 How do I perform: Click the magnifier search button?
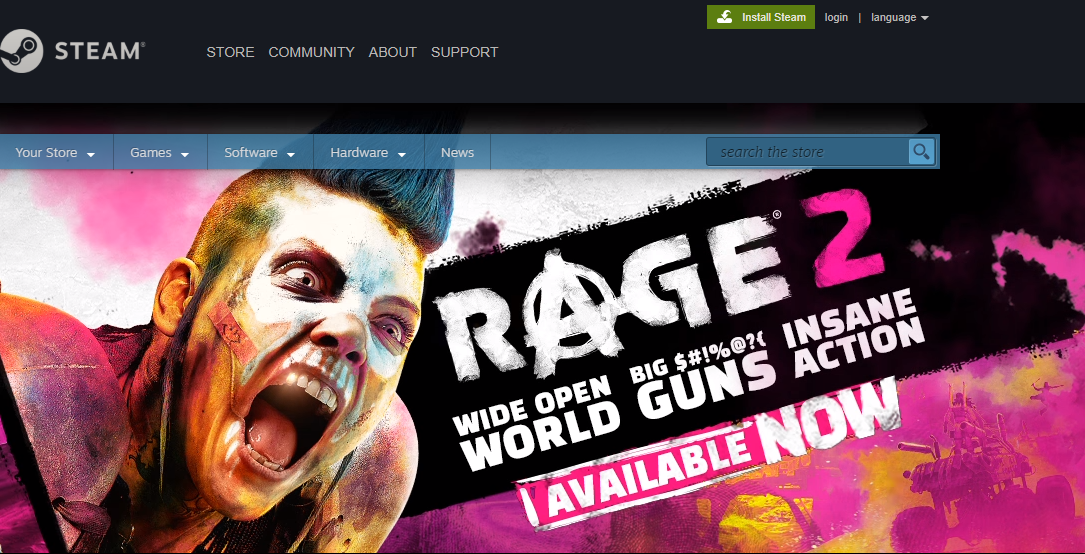click(921, 151)
